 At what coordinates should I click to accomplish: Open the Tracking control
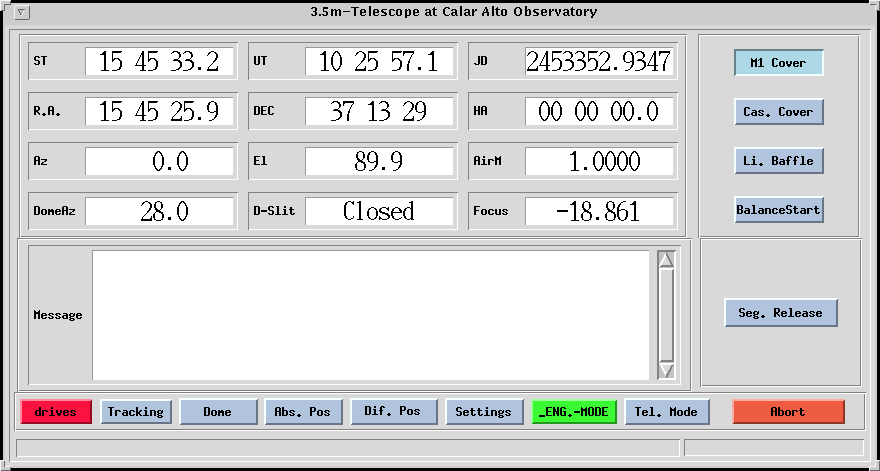[x=136, y=412]
